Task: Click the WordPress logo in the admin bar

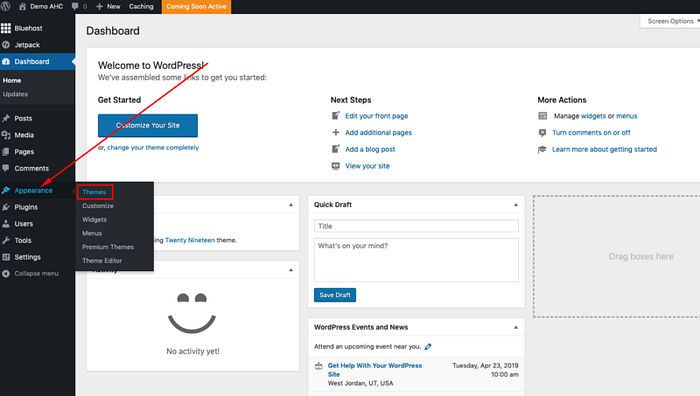Action: [6, 6]
